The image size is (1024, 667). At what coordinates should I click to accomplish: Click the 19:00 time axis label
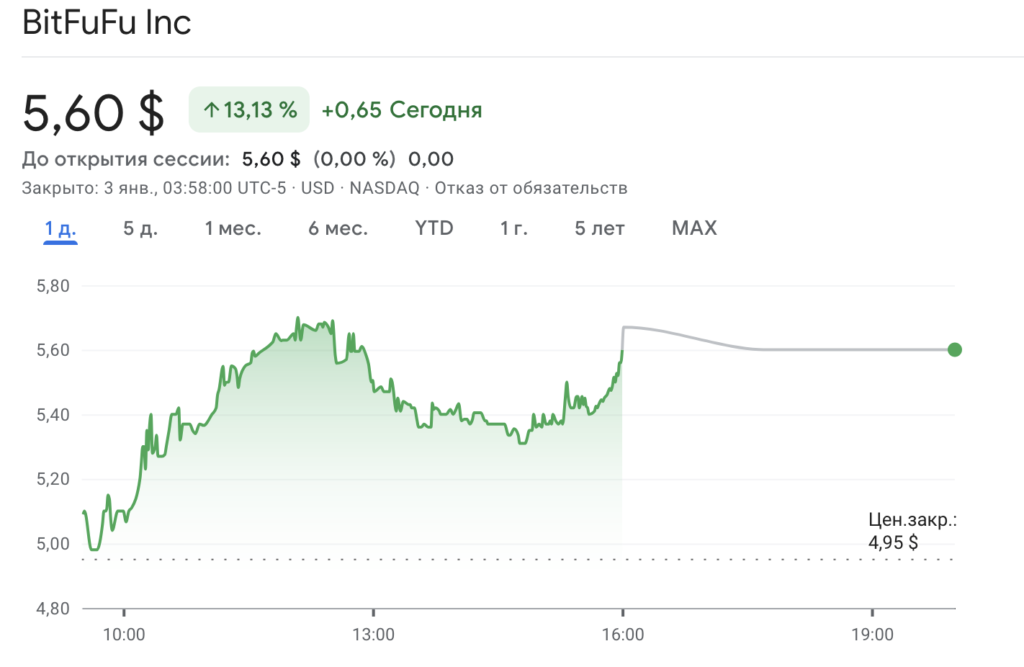tap(872, 634)
